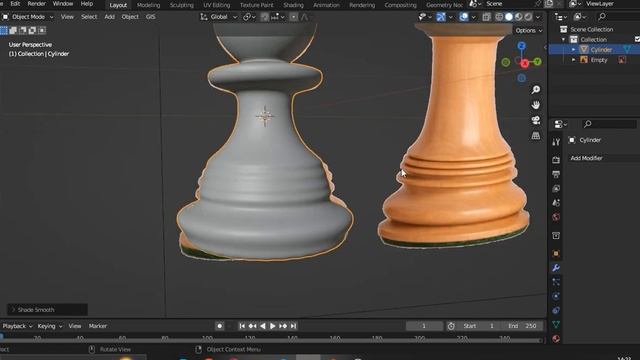Play the animation forward
Screen dimensions: 640x360
pyautogui.click(x=273, y=326)
